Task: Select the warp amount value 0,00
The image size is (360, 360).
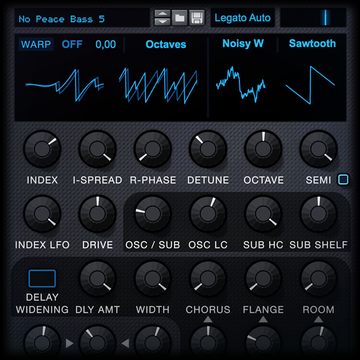Action: [106, 44]
